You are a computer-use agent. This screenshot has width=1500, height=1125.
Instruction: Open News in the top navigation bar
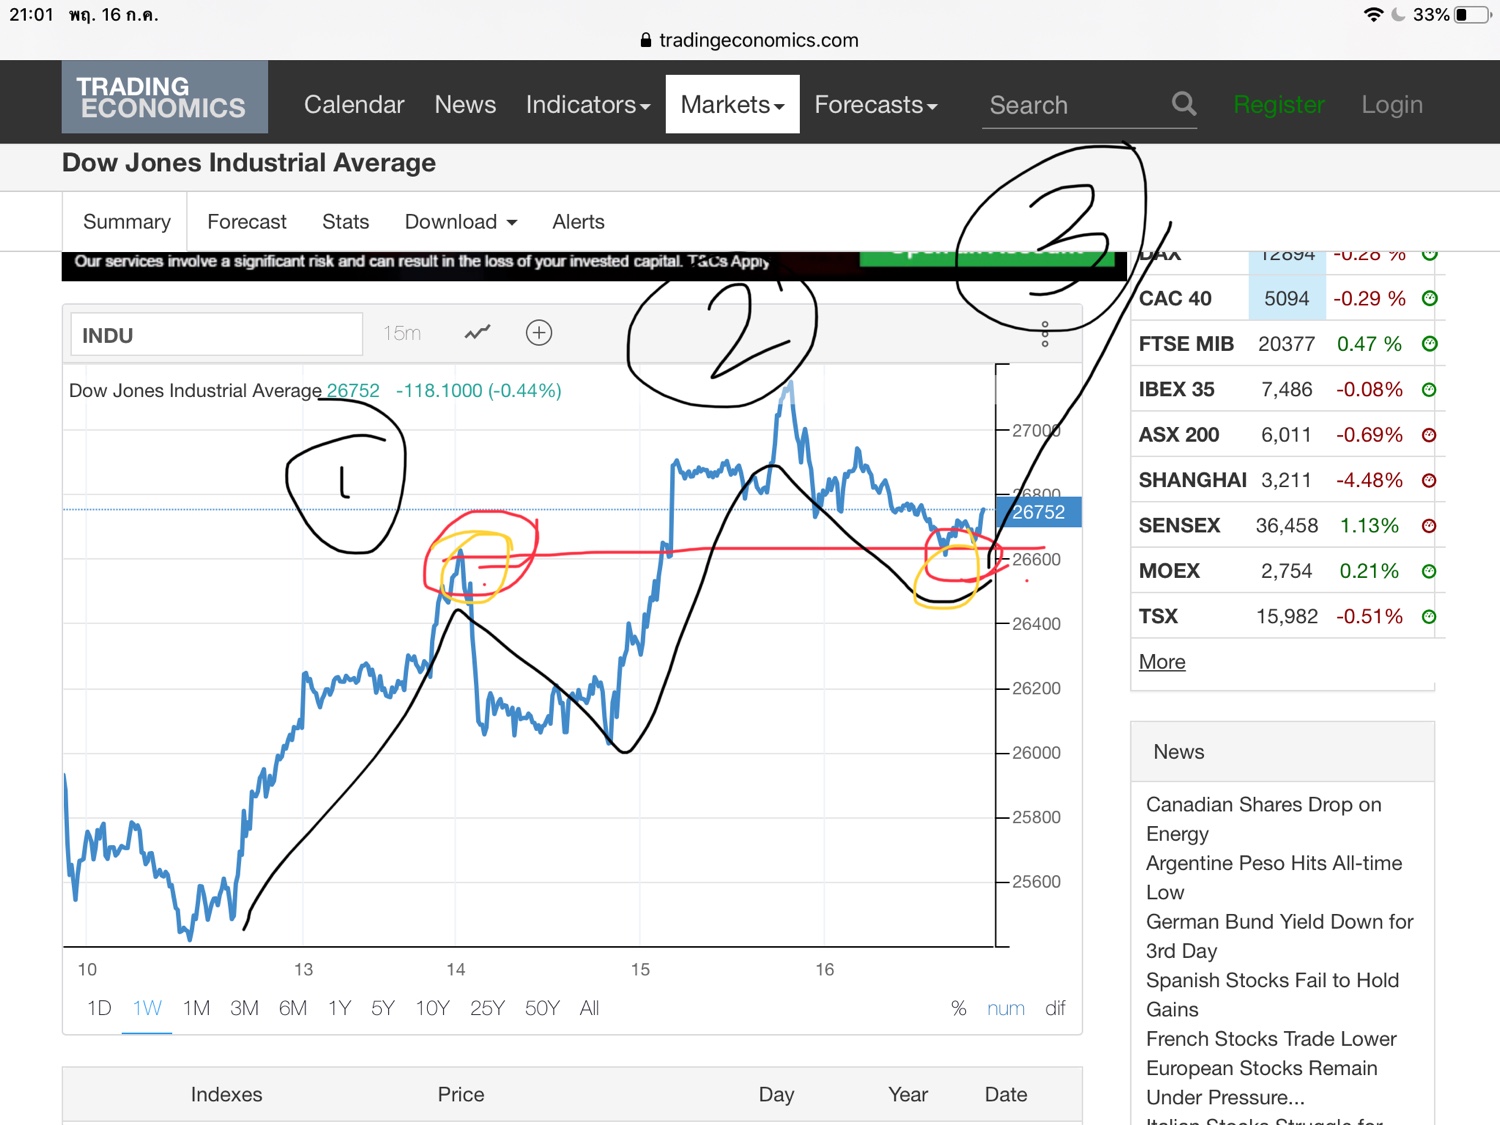[465, 104]
